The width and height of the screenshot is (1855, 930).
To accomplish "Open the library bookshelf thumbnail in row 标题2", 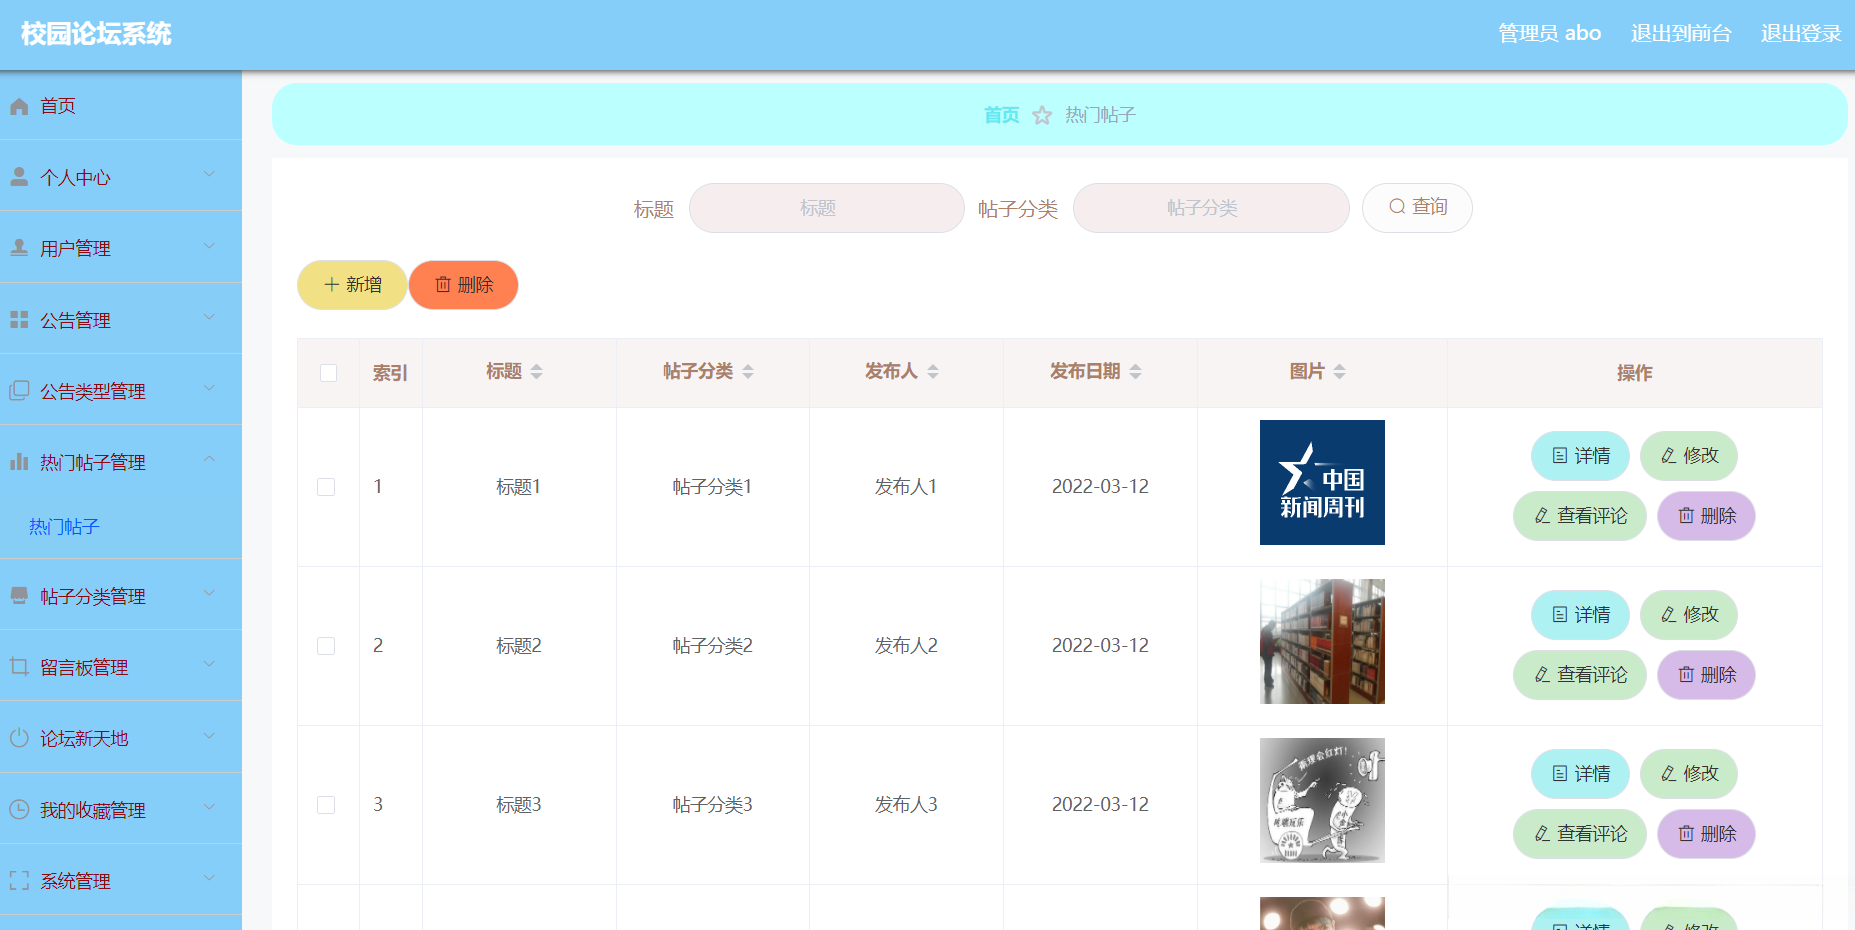I will tap(1322, 641).
